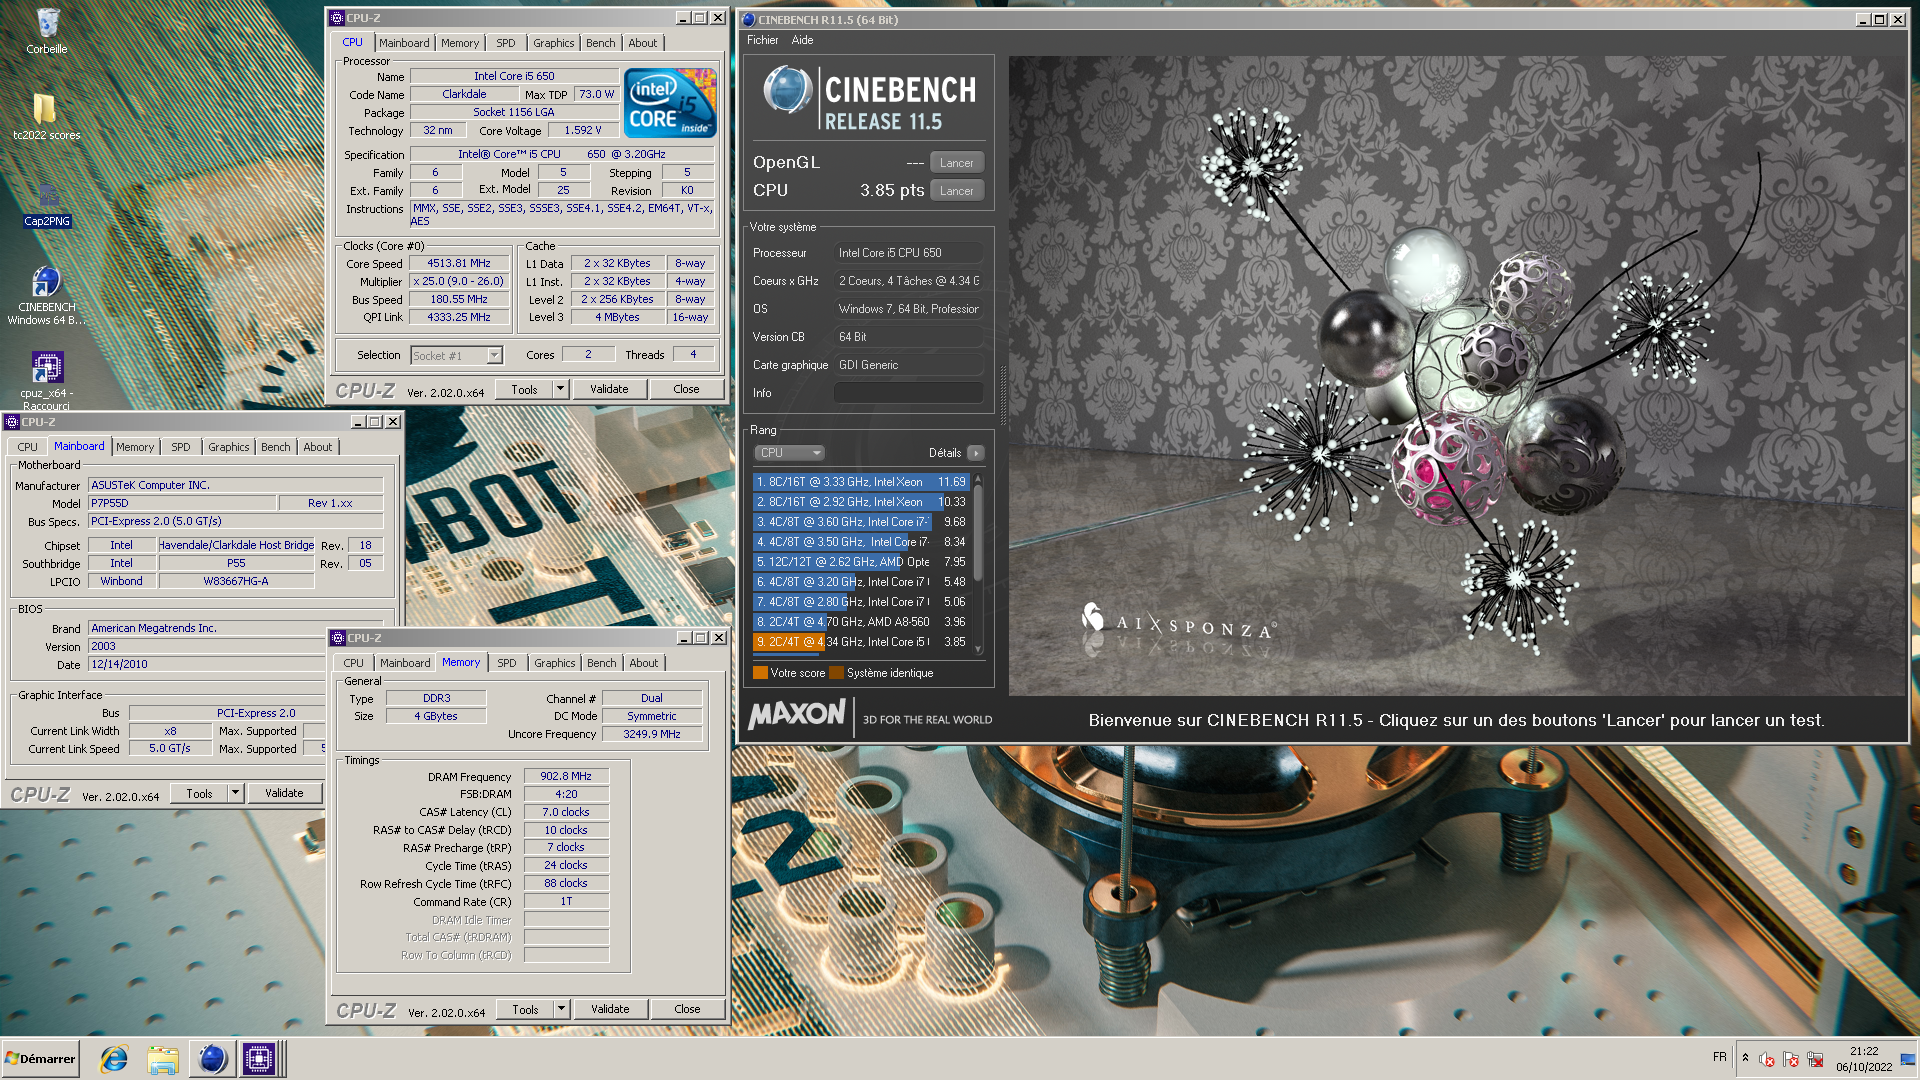This screenshot has width=1920, height=1080.
Task: Click Lancer next to OpenGL
Action: pos(956,163)
